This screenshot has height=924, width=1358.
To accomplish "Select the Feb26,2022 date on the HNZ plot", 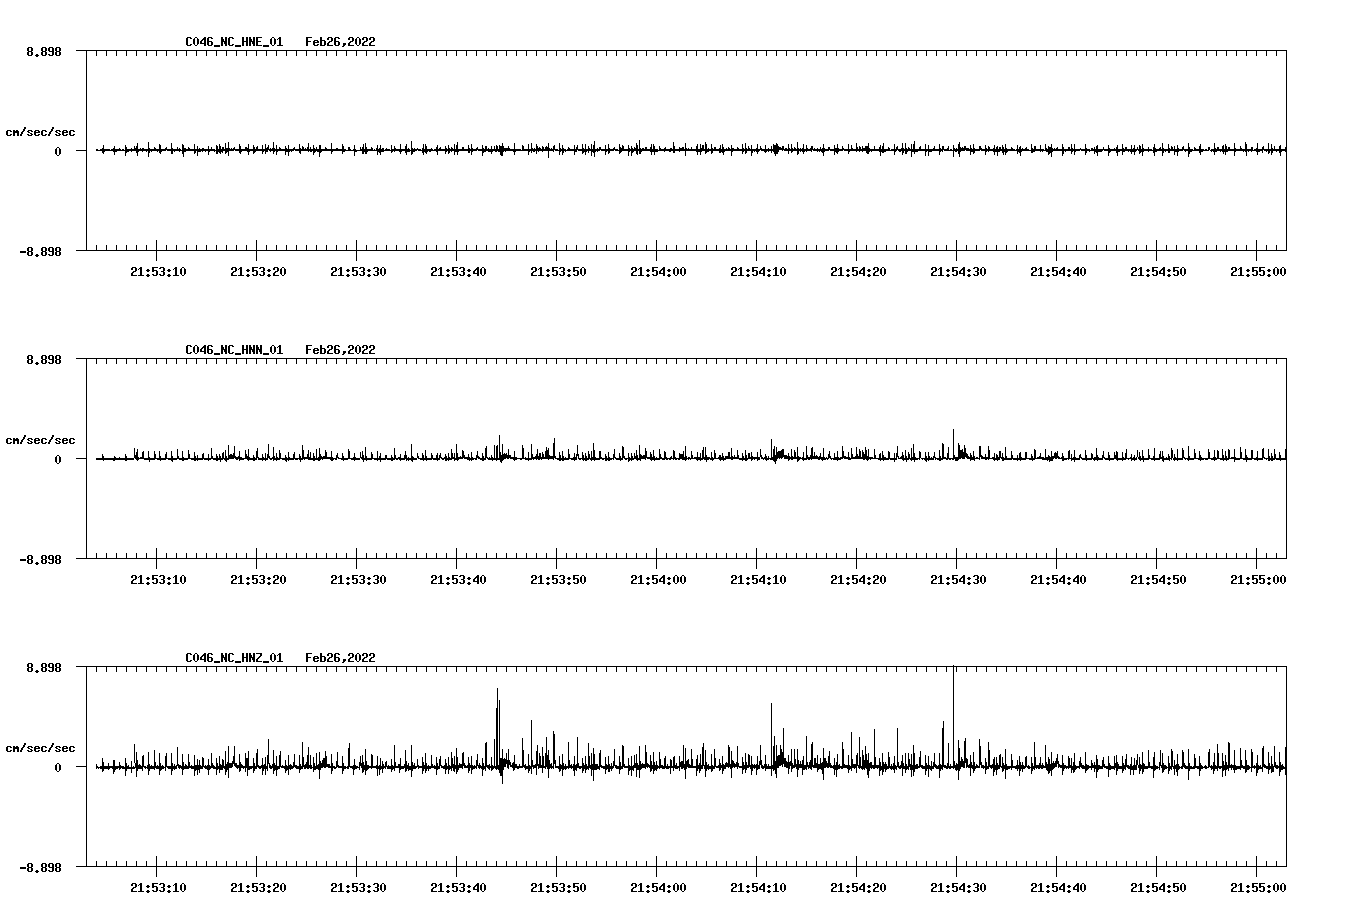I will (340, 658).
